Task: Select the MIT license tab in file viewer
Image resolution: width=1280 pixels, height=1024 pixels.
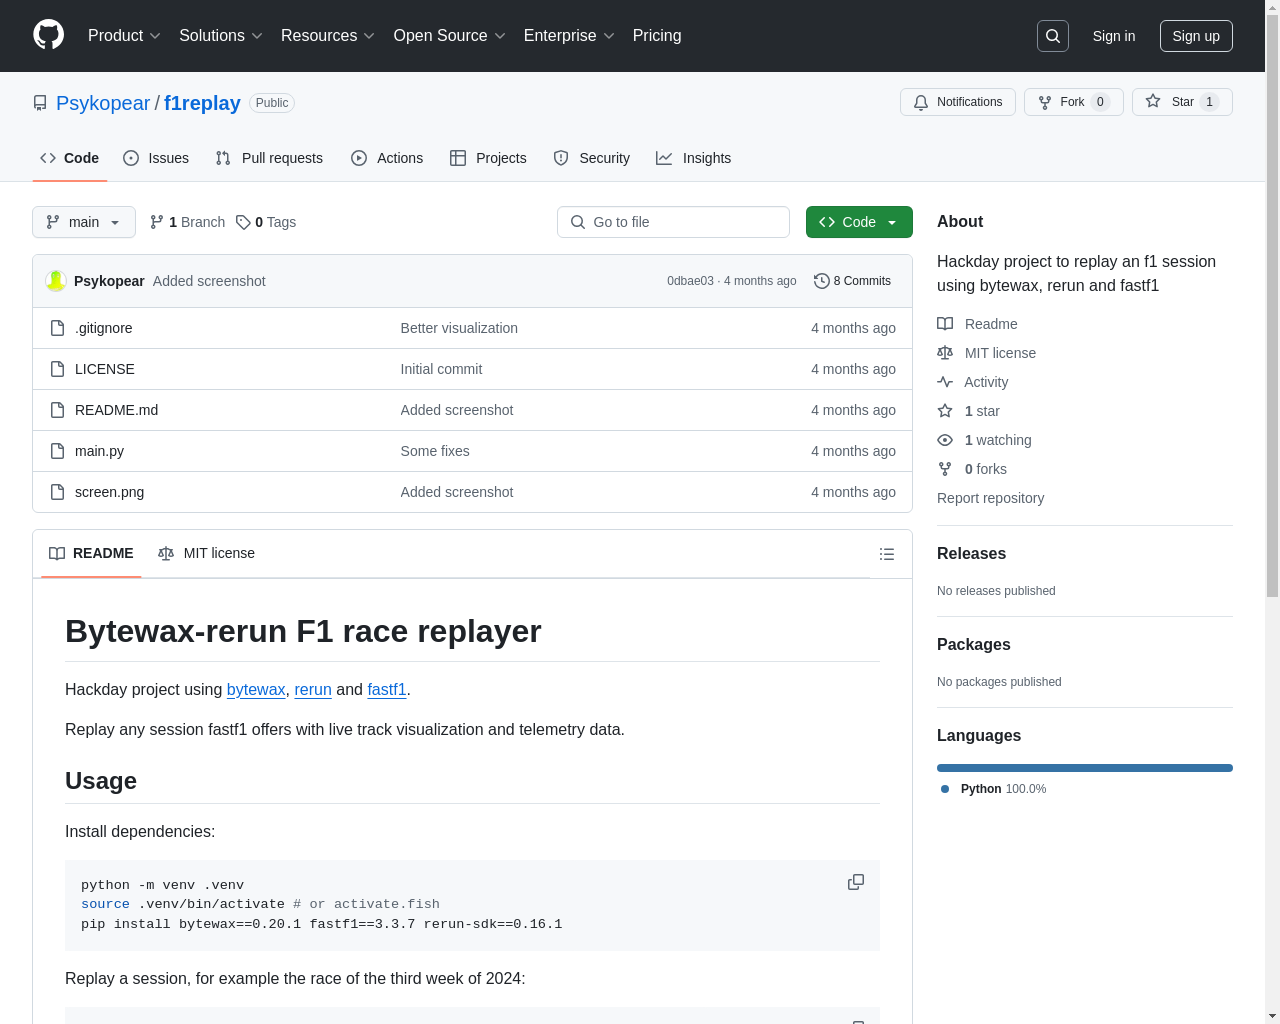Action: (x=206, y=553)
